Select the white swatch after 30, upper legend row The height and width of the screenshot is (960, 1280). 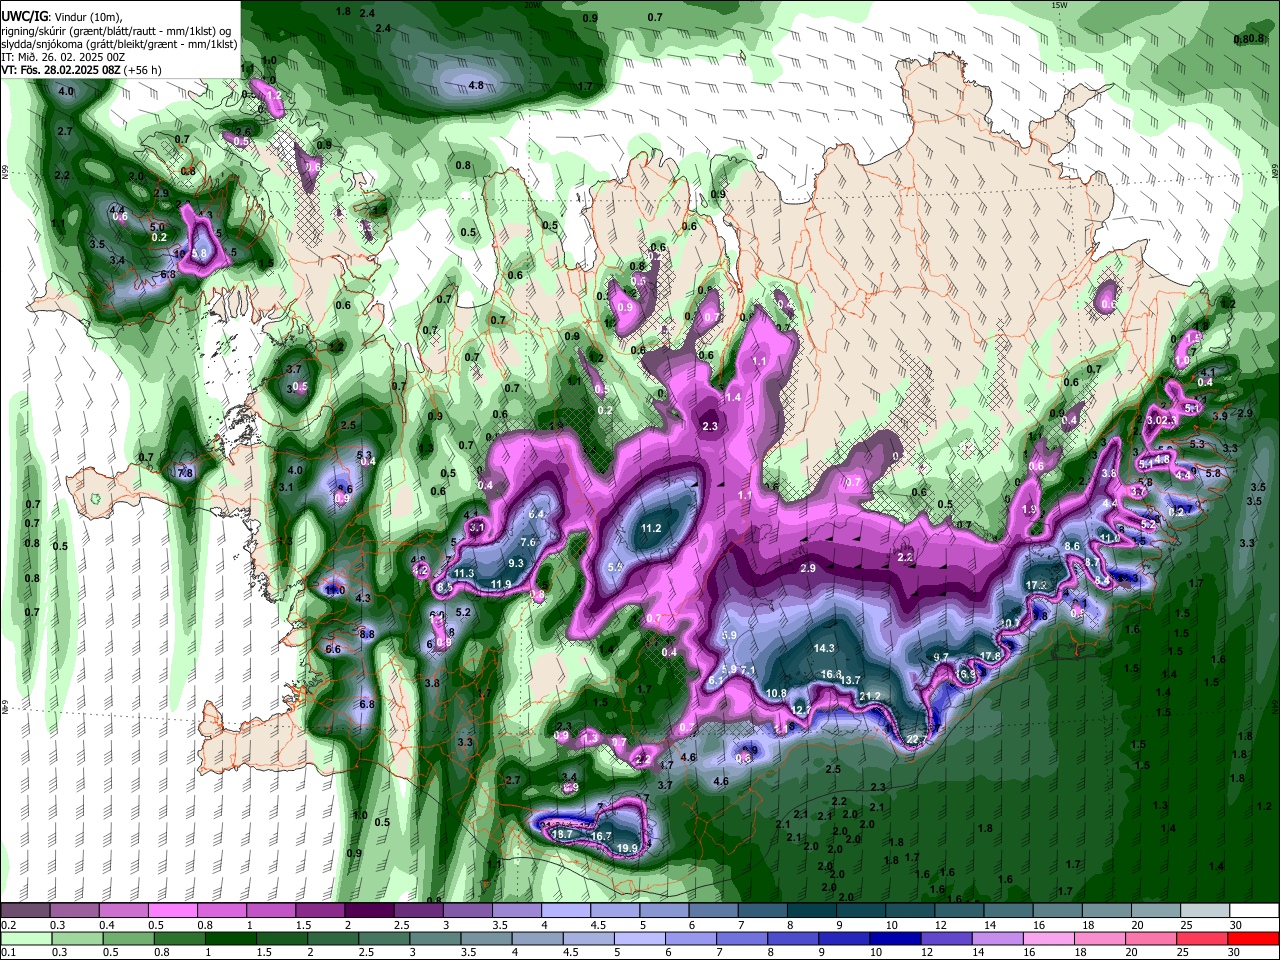1255,911
